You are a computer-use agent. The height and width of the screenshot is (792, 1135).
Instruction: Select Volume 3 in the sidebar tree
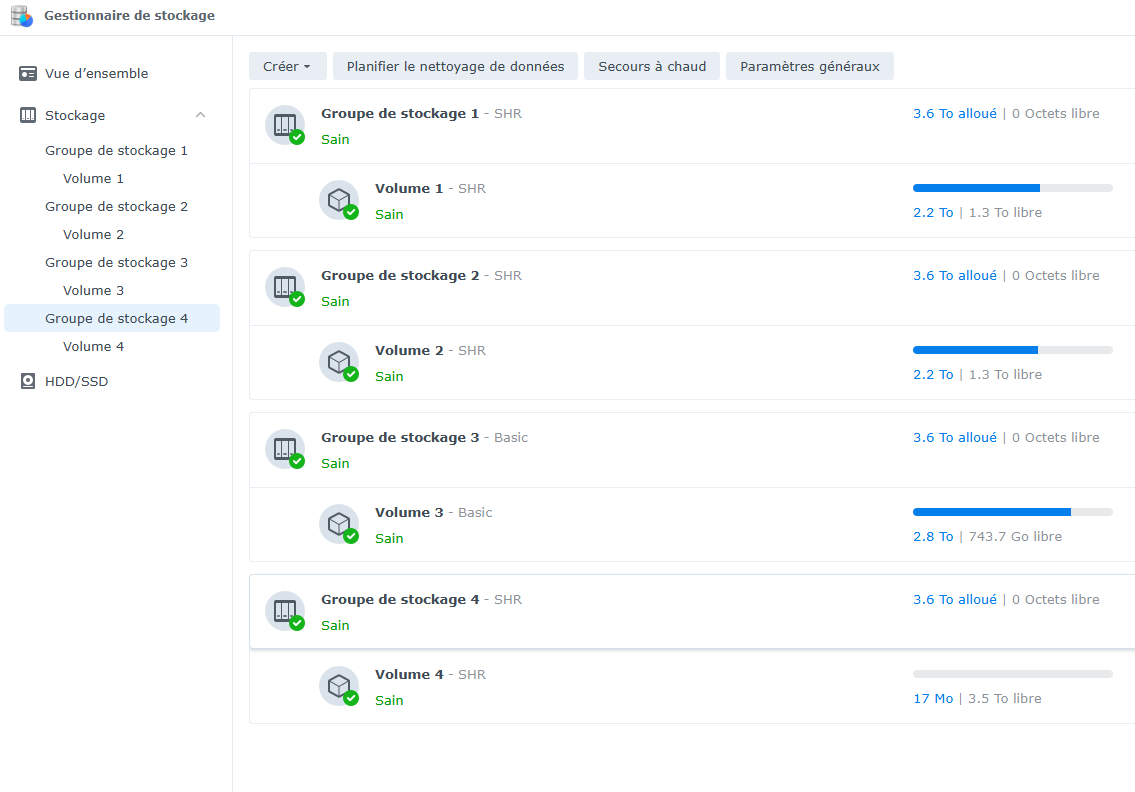(x=93, y=291)
